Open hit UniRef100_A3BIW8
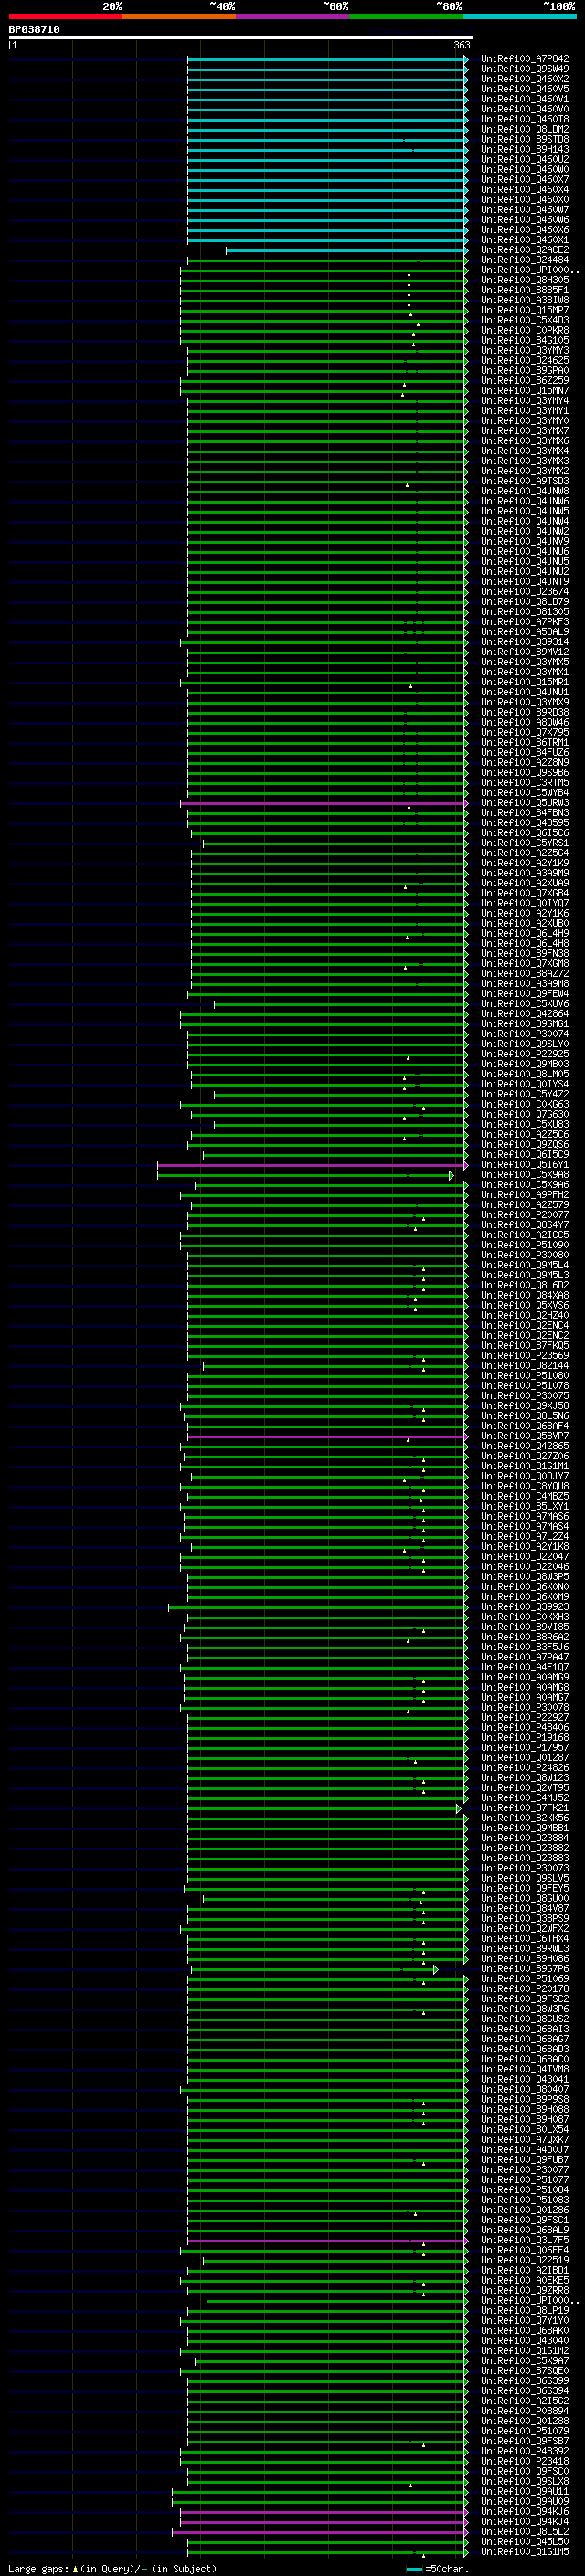585x2576 pixels. (525, 300)
